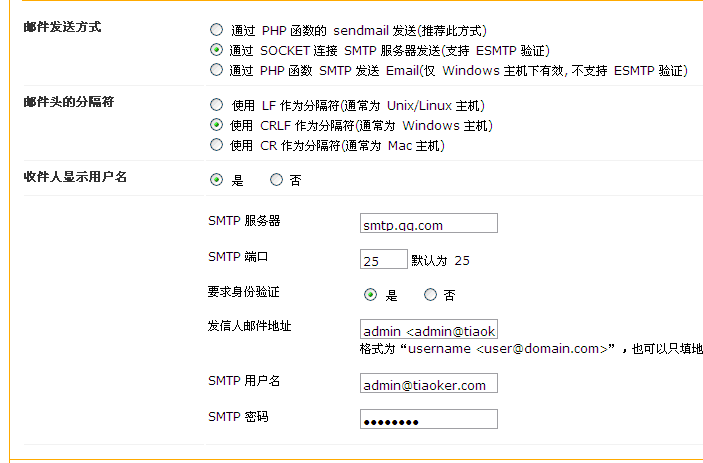Image resolution: width=703 pixels, height=463 pixels.
Task: Click the SOCKET 连接 SMTP label text
Action: tap(390, 51)
